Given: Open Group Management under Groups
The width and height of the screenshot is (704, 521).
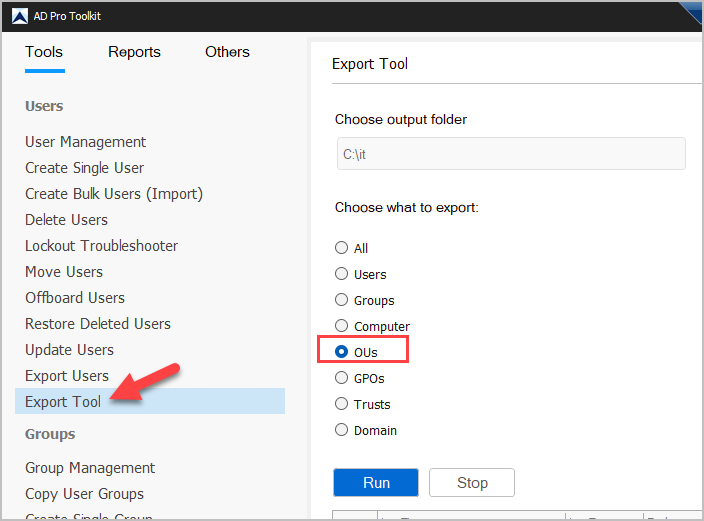Looking at the screenshot, I should pyautogui.click(x=90, y=468).
